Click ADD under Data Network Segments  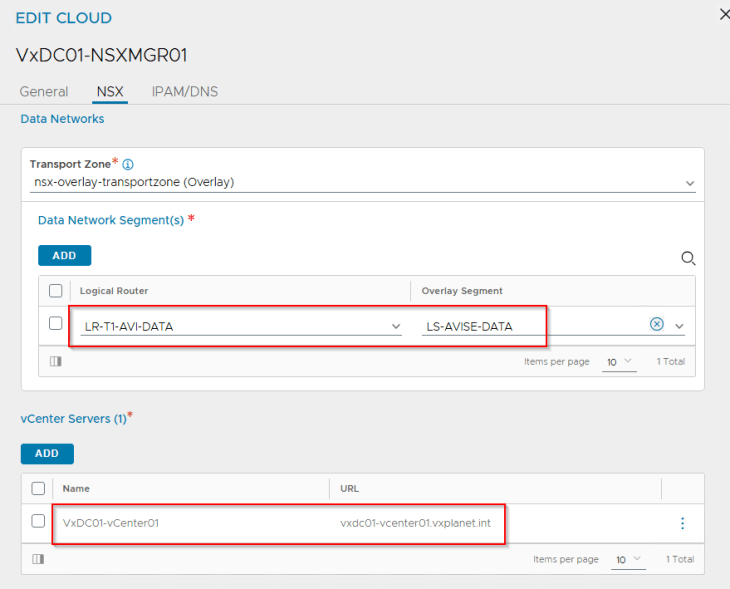(x=64, y=256)
